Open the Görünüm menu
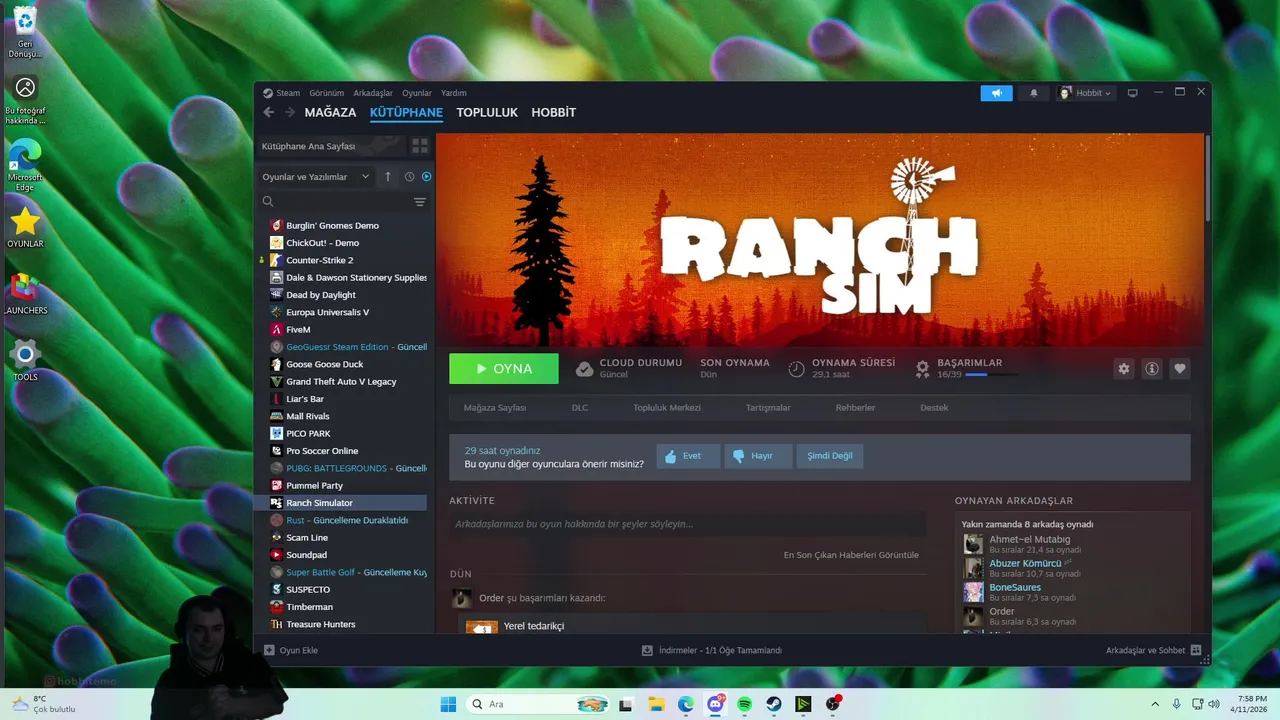 point(326,93)
